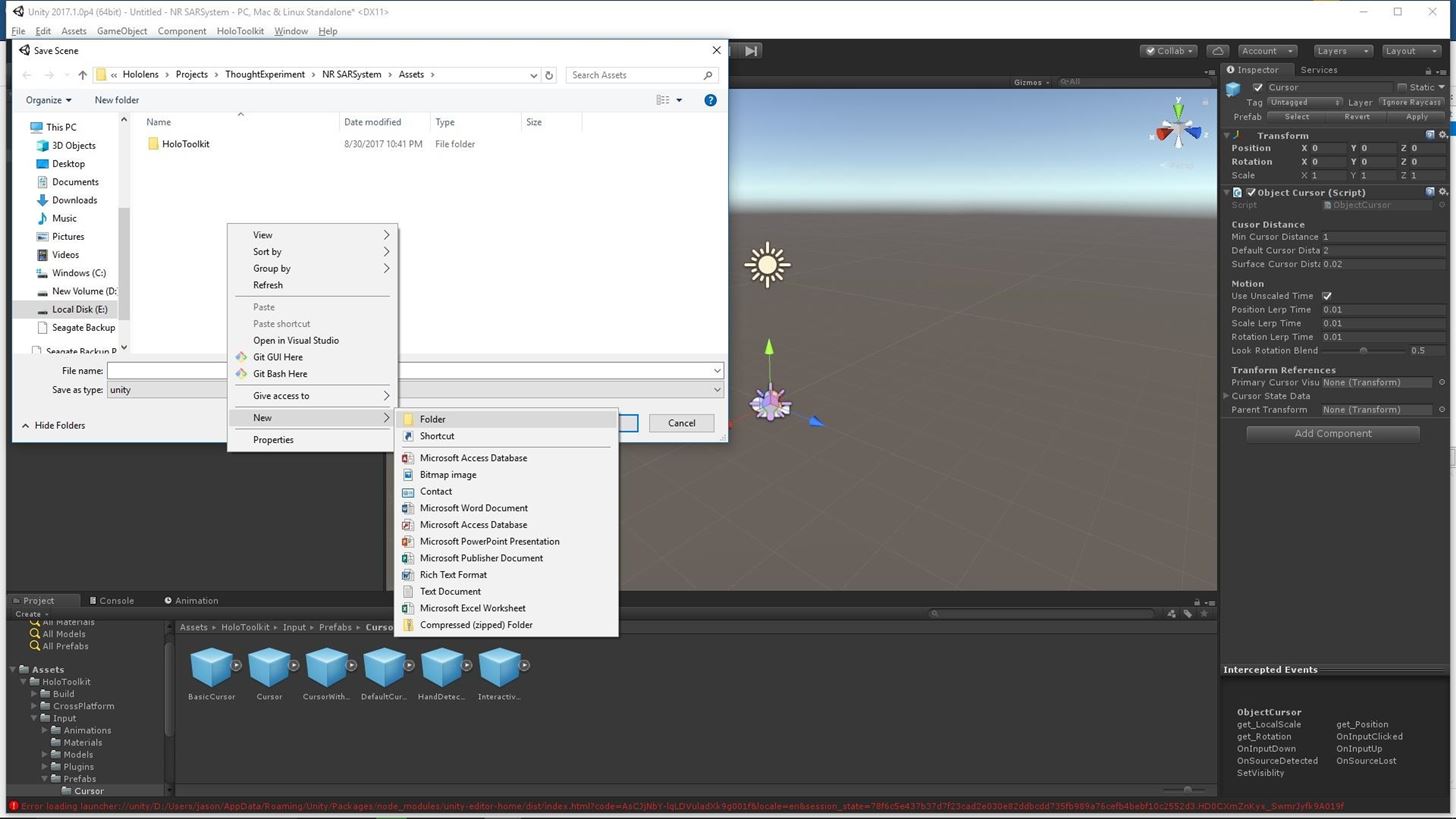This screenshot has width=1456, height=819.
Task: Open the Layers dropdown
Action: coord(1342,51)
